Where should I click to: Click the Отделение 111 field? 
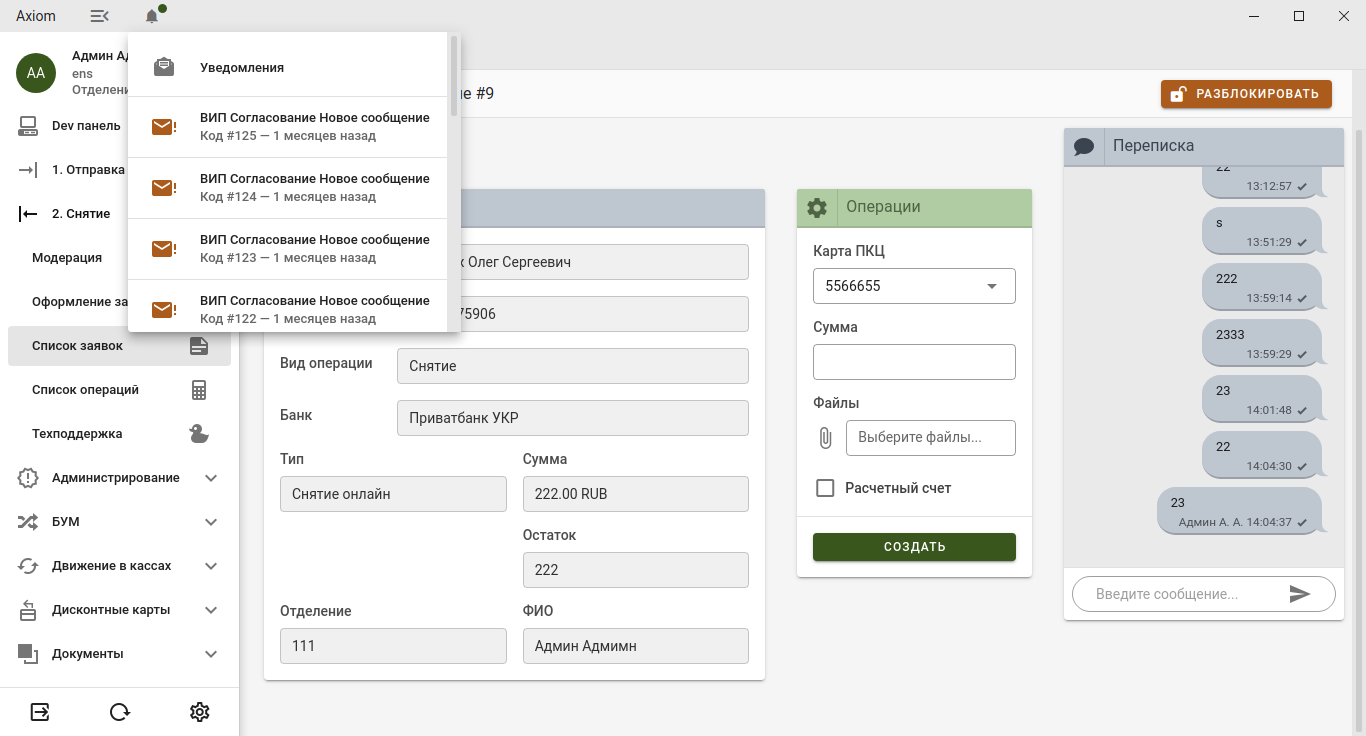(x=393, y=646)
